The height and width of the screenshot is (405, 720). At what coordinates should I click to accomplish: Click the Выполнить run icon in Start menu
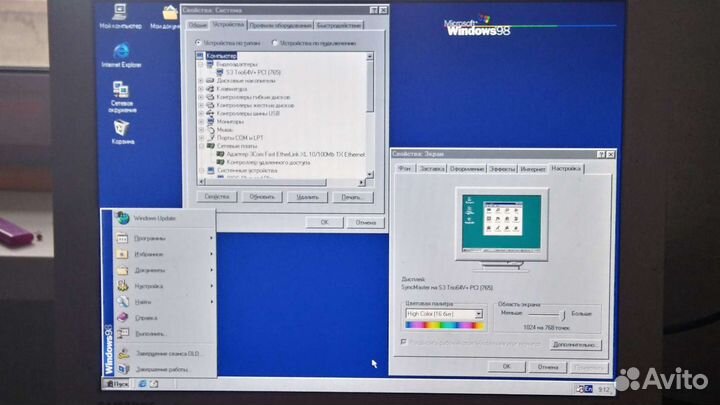(122, 333)
